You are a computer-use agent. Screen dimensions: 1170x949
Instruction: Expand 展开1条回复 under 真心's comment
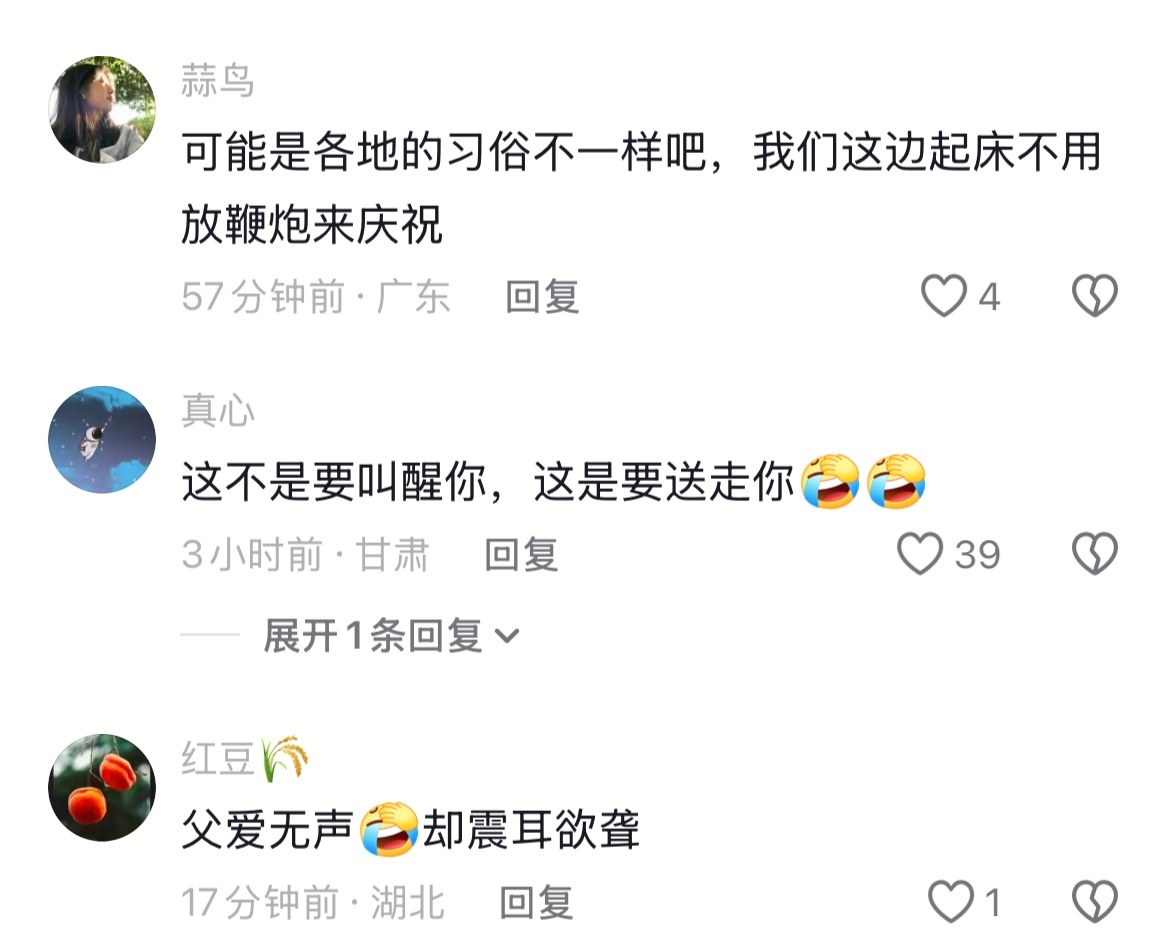click(390, 636)
